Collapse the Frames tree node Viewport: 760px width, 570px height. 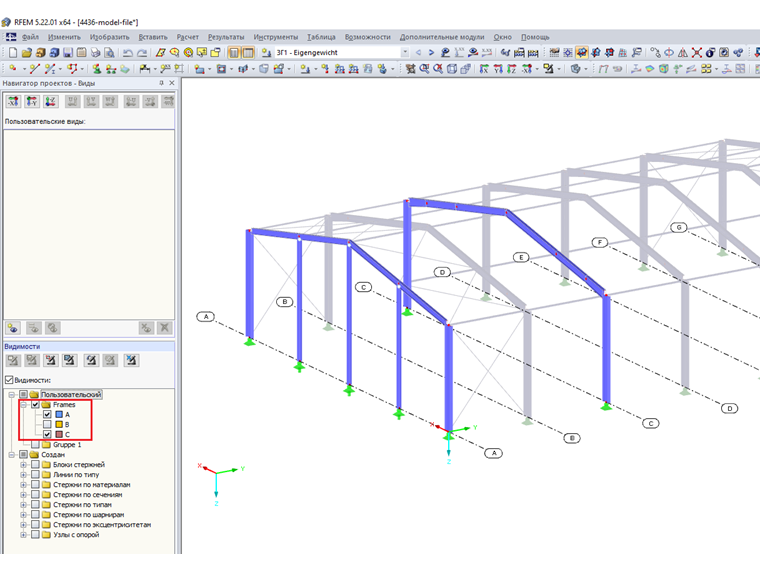23,404
